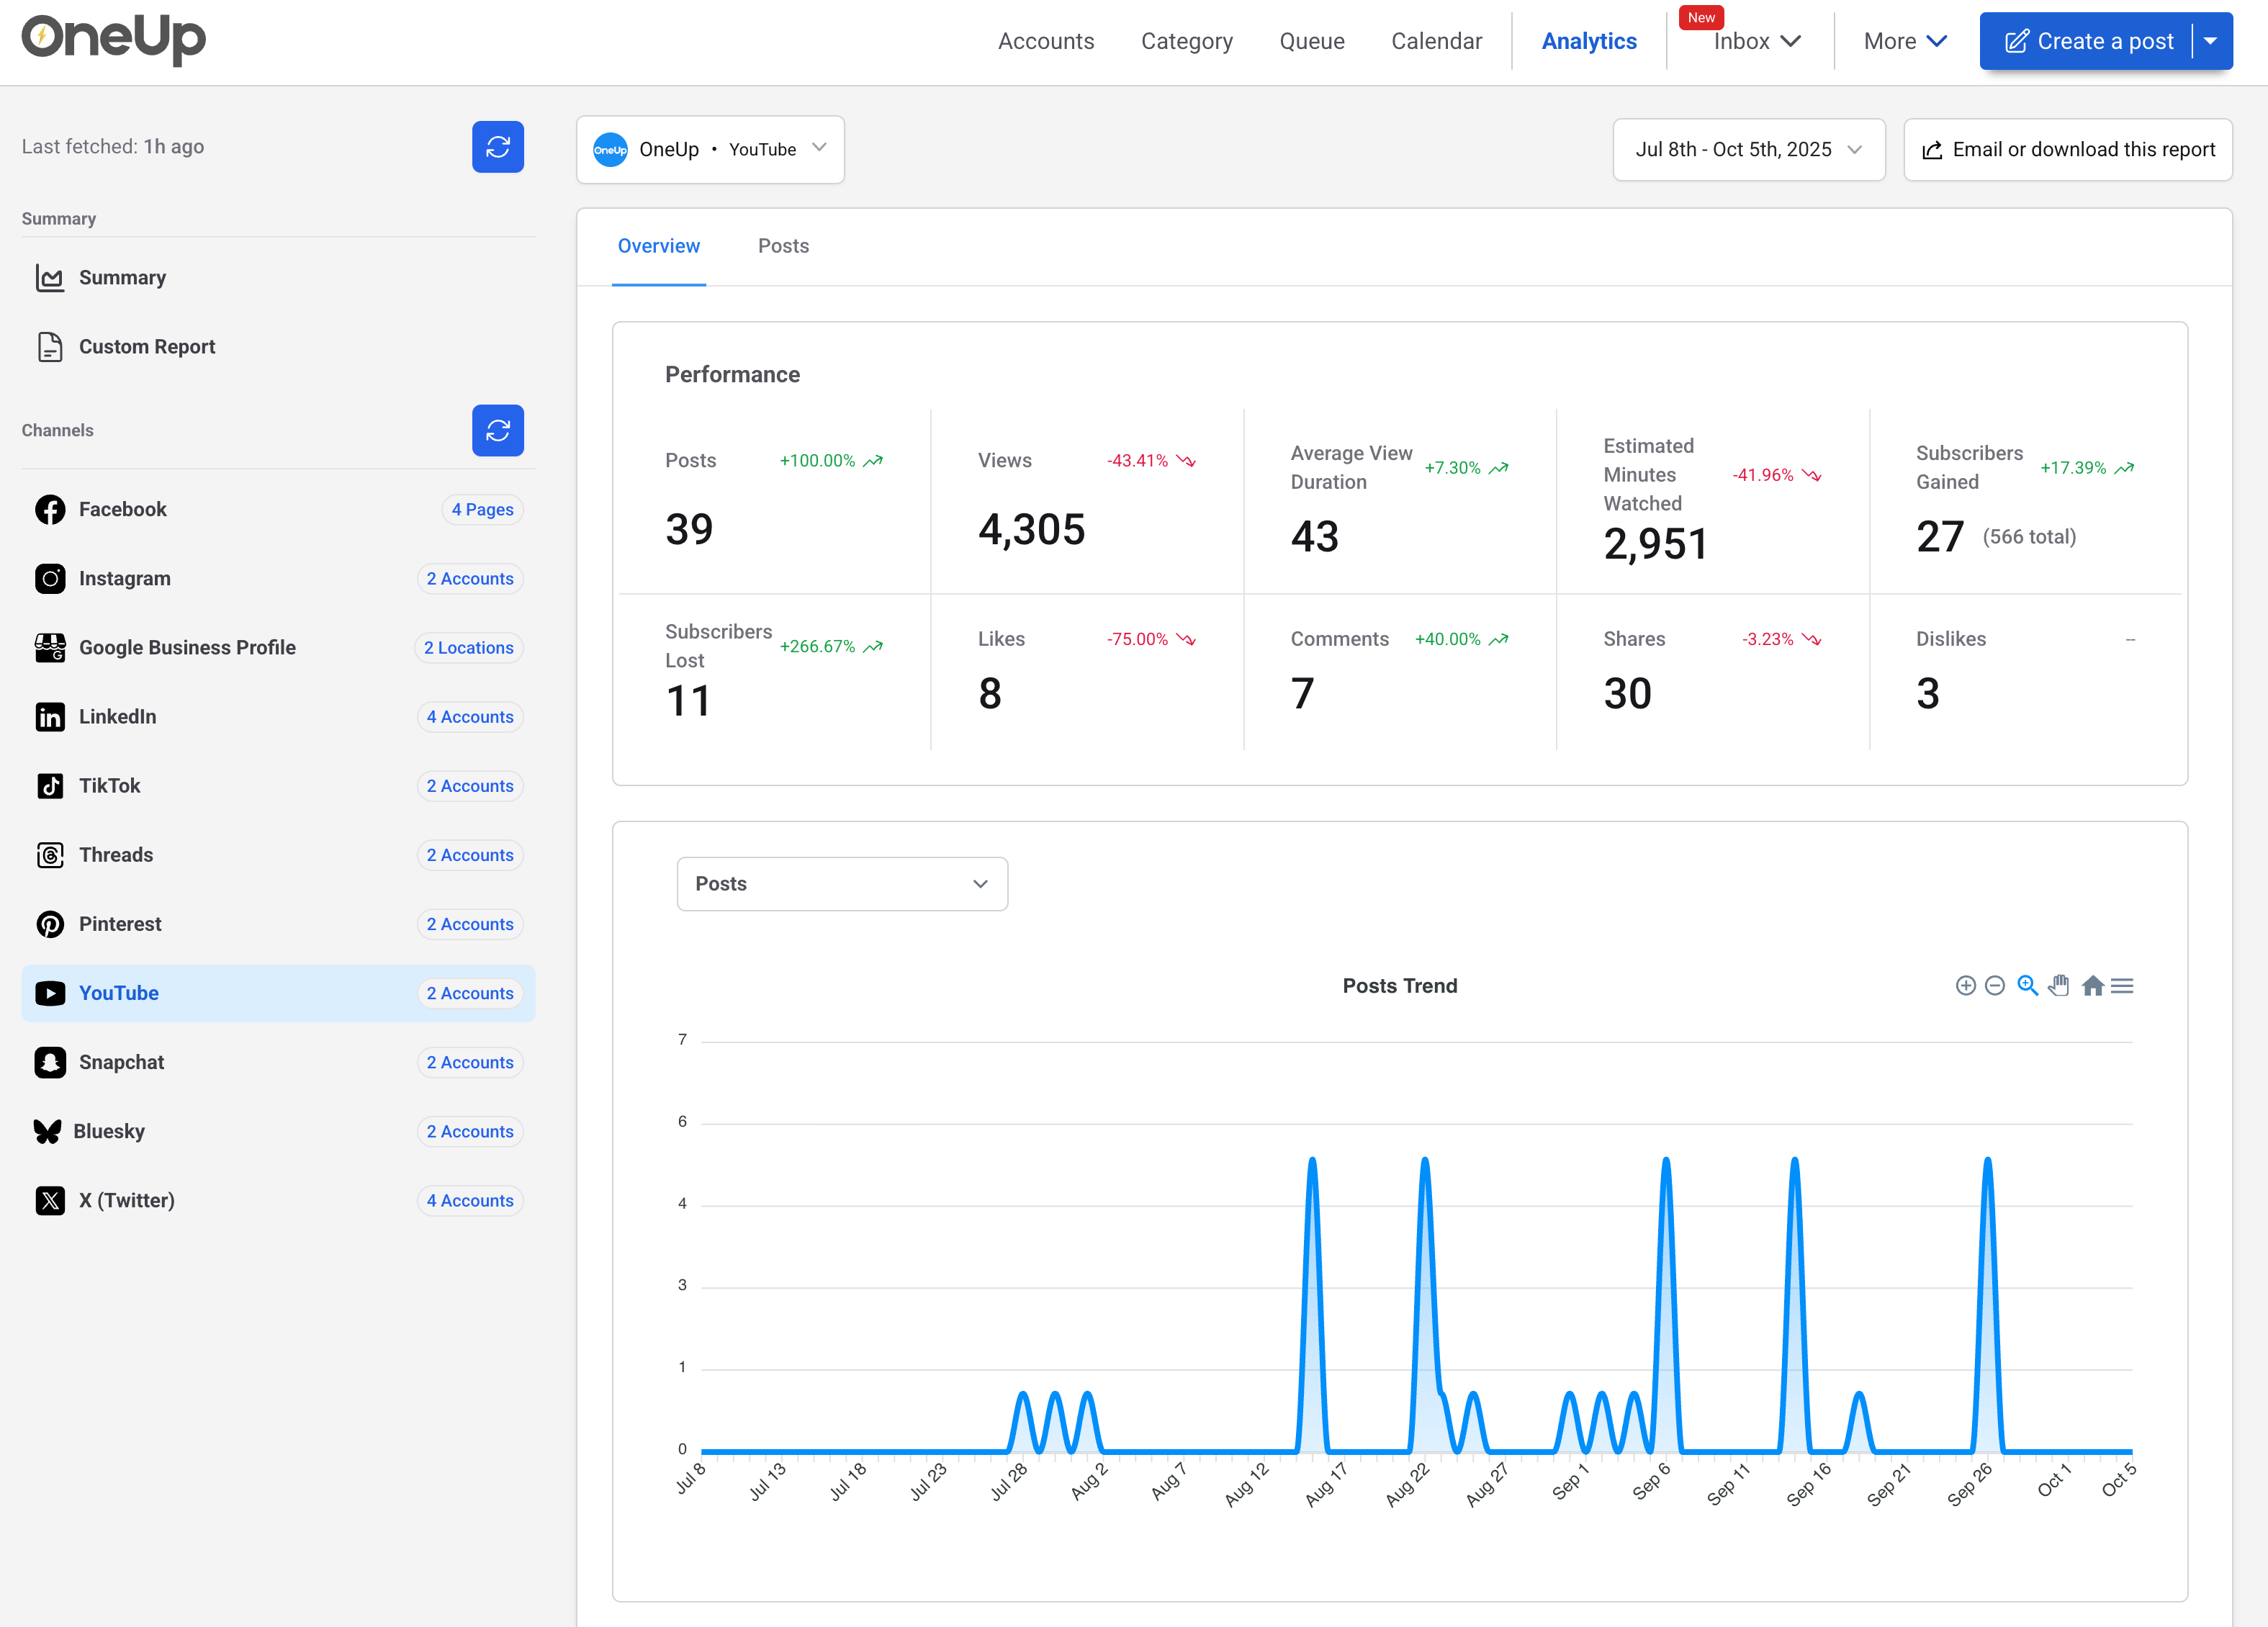This screenshot has height=1627, width=2268.
Task: Switch to the Posts tab
Action: 783,246
